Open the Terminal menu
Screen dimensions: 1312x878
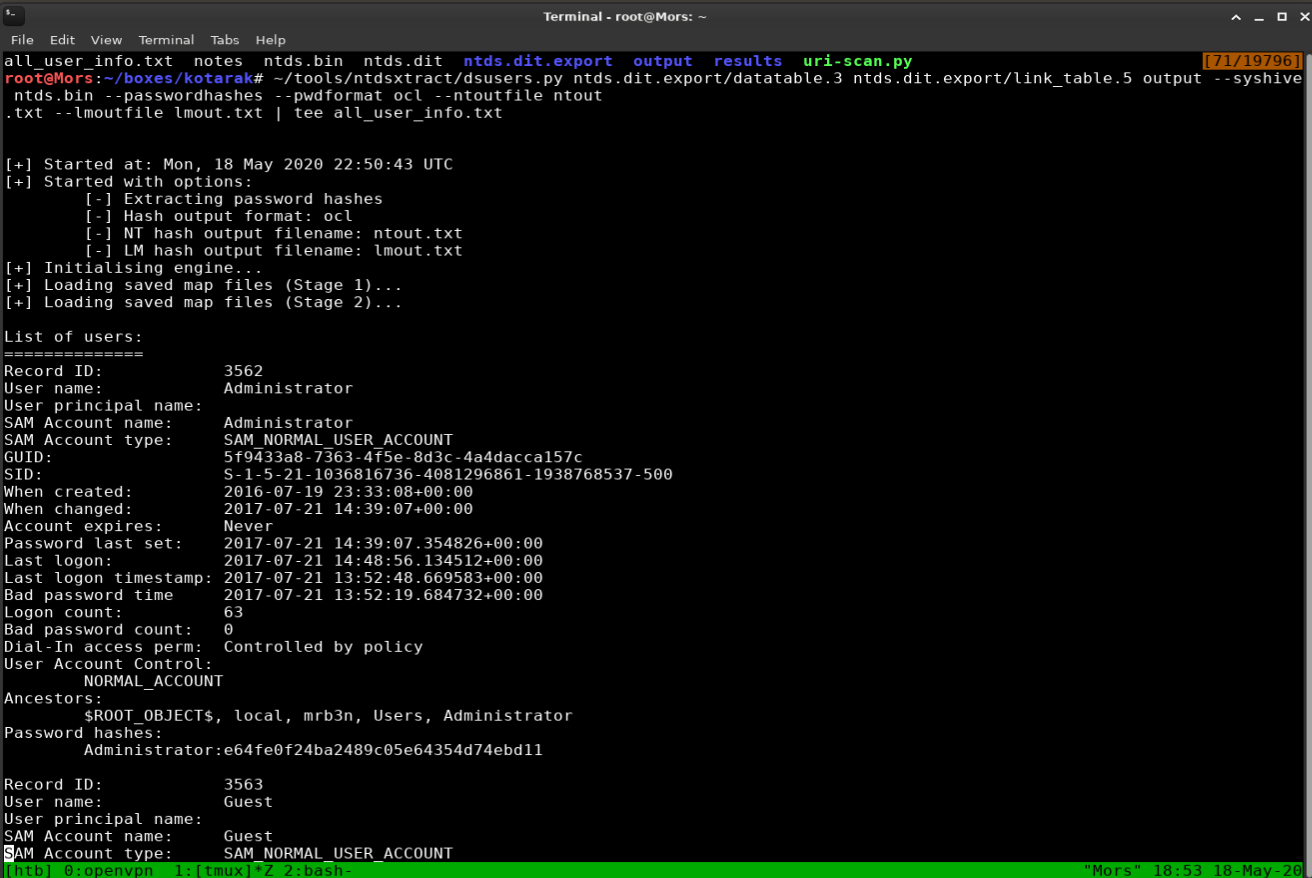click(x=166, y=40)
